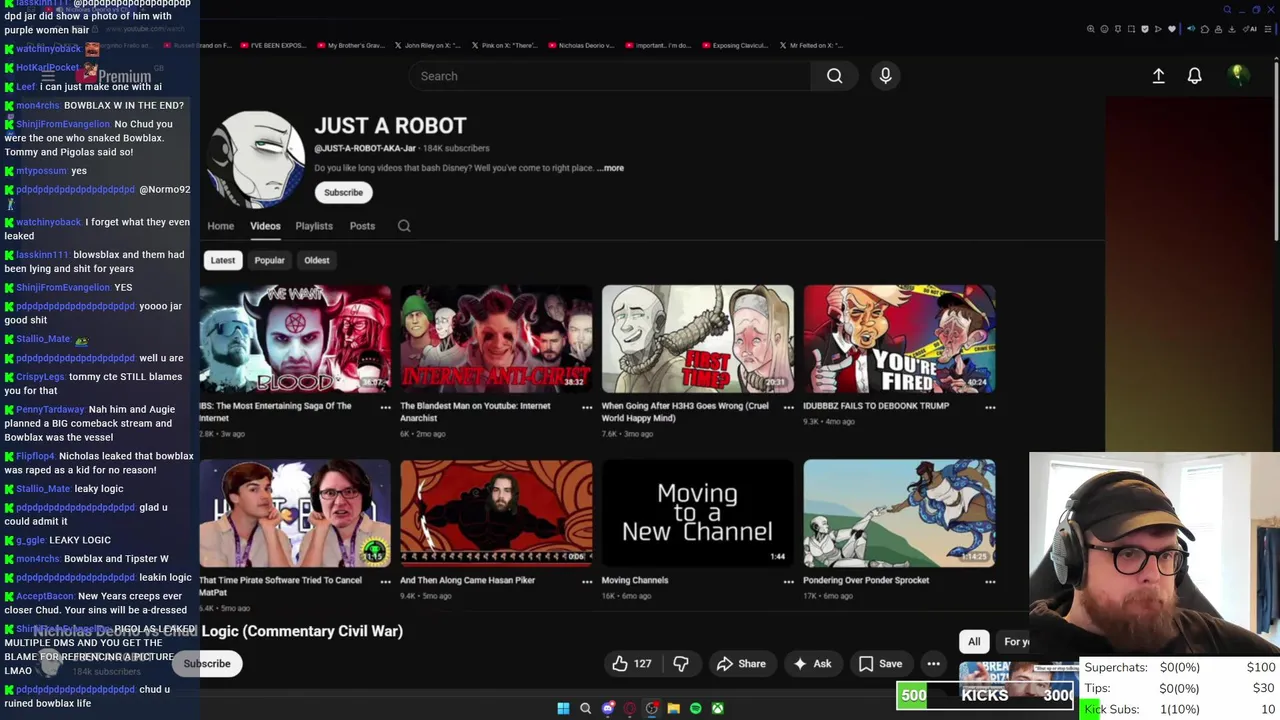Click the JUST A ROBOT channel avatar
This screenshot has height=720, width=1280.
click(256, 158)
